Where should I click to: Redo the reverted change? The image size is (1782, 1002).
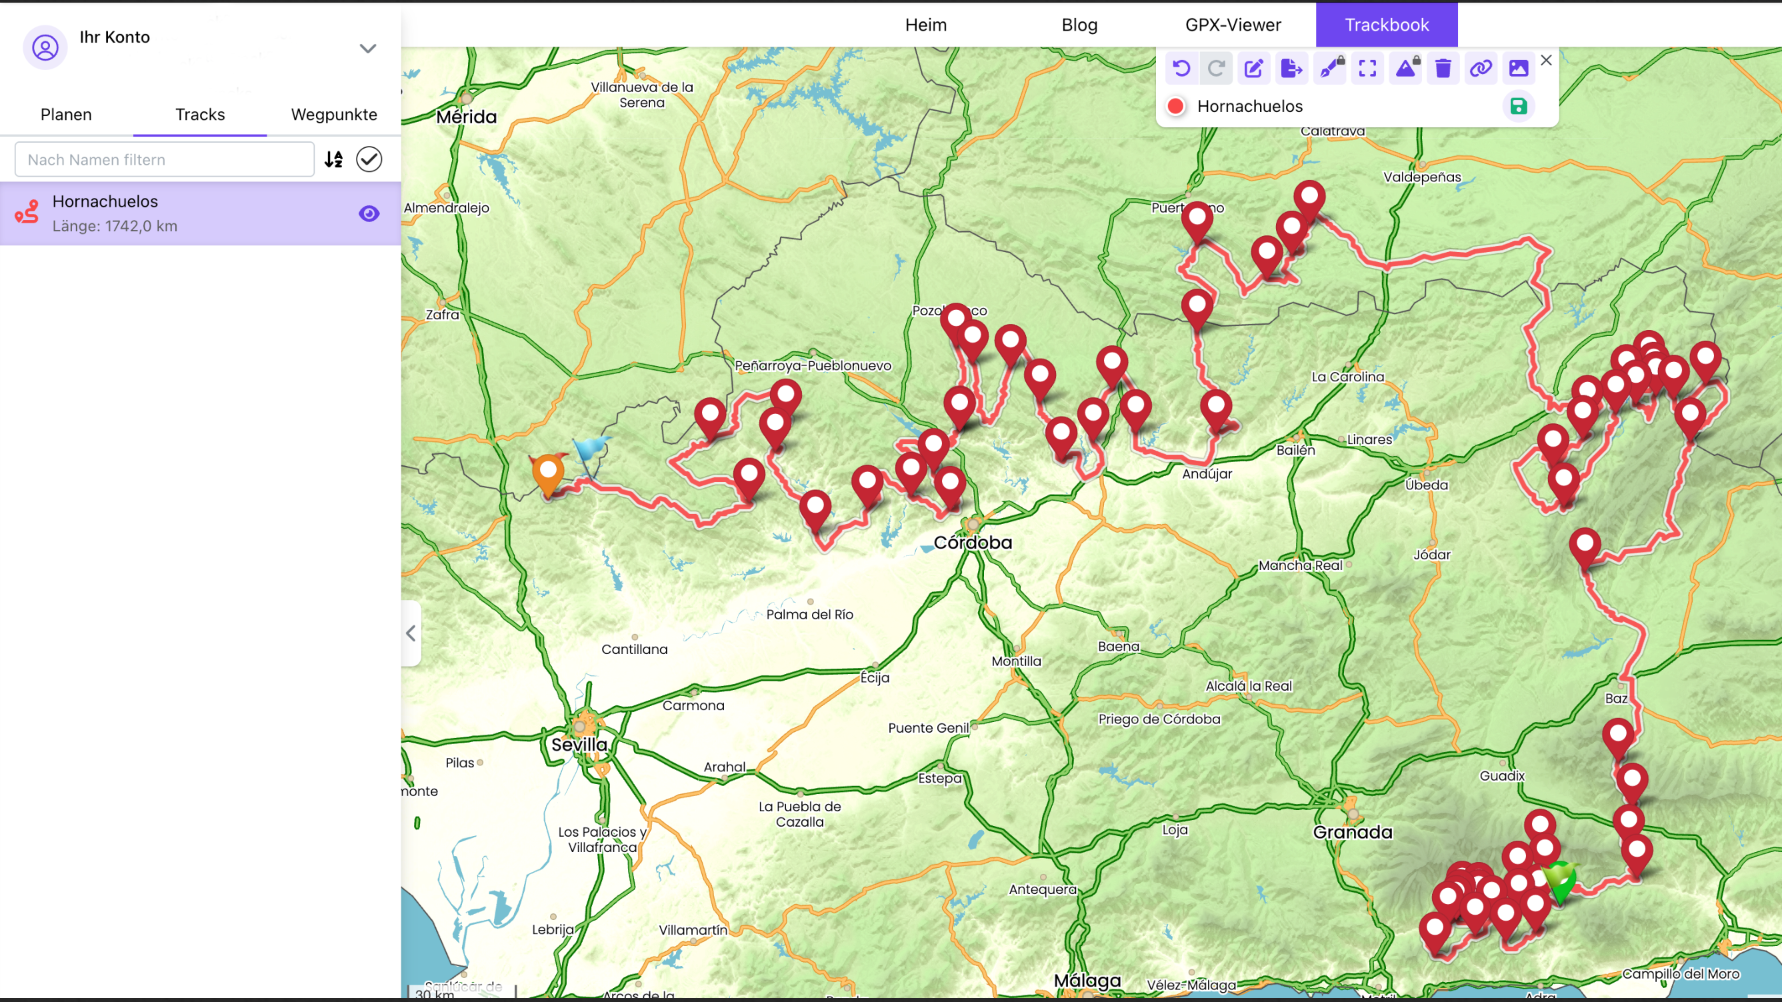coord(1216,68)
